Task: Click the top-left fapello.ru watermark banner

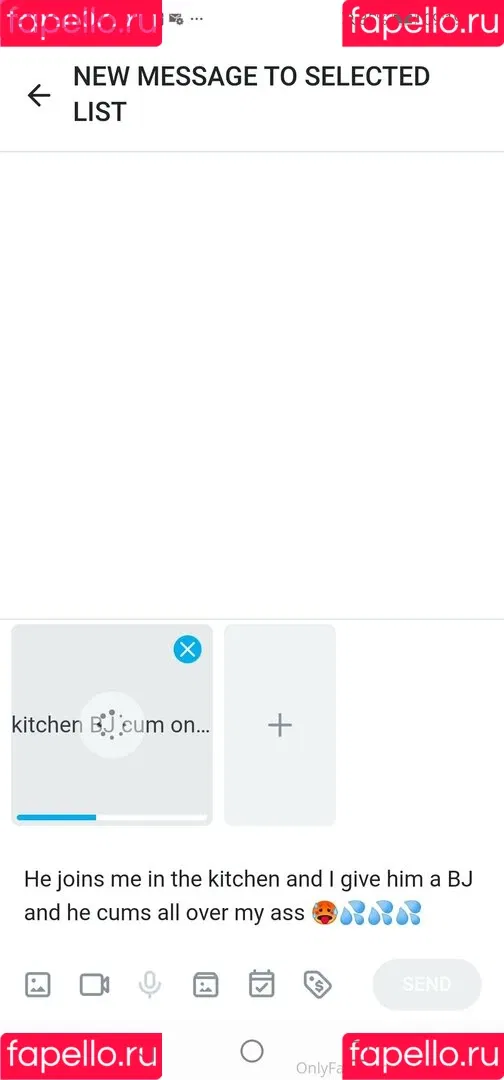Action: tap(81, 23)
